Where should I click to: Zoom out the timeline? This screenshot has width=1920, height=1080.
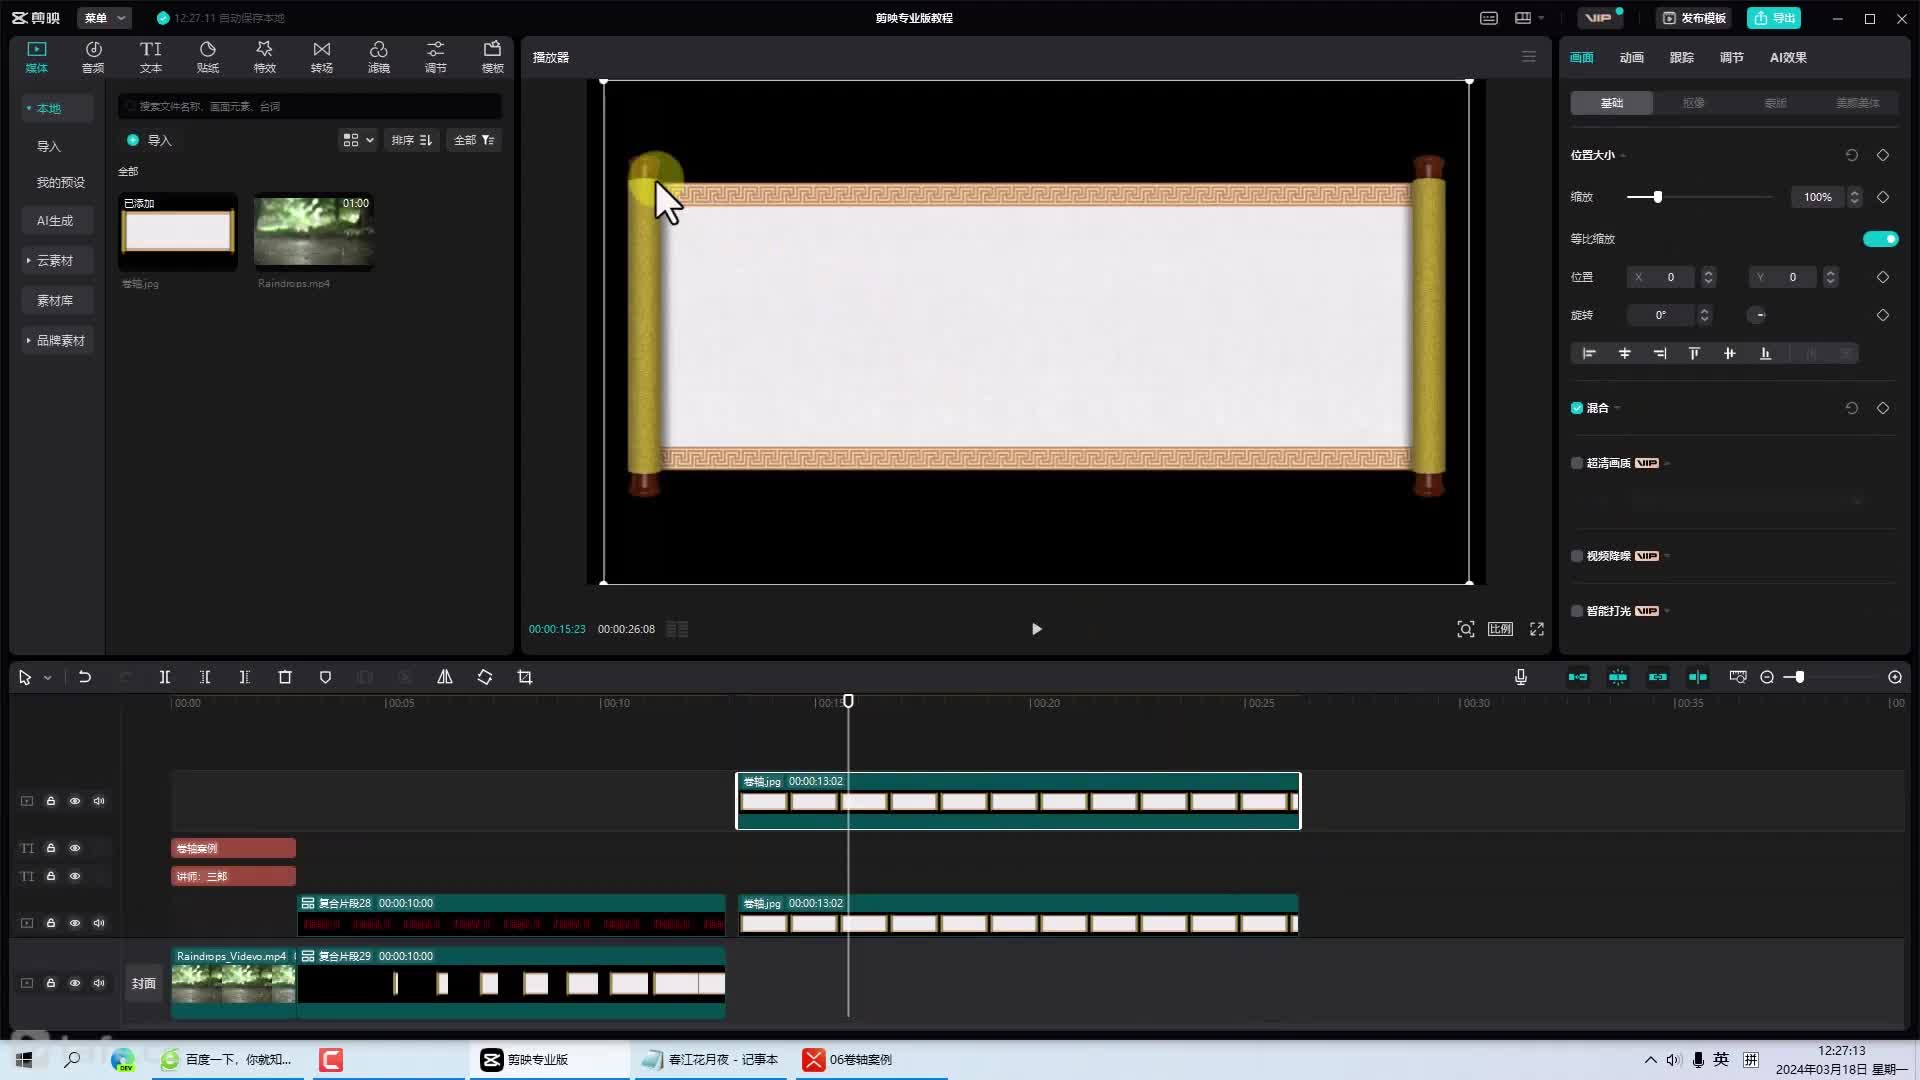1767,677
